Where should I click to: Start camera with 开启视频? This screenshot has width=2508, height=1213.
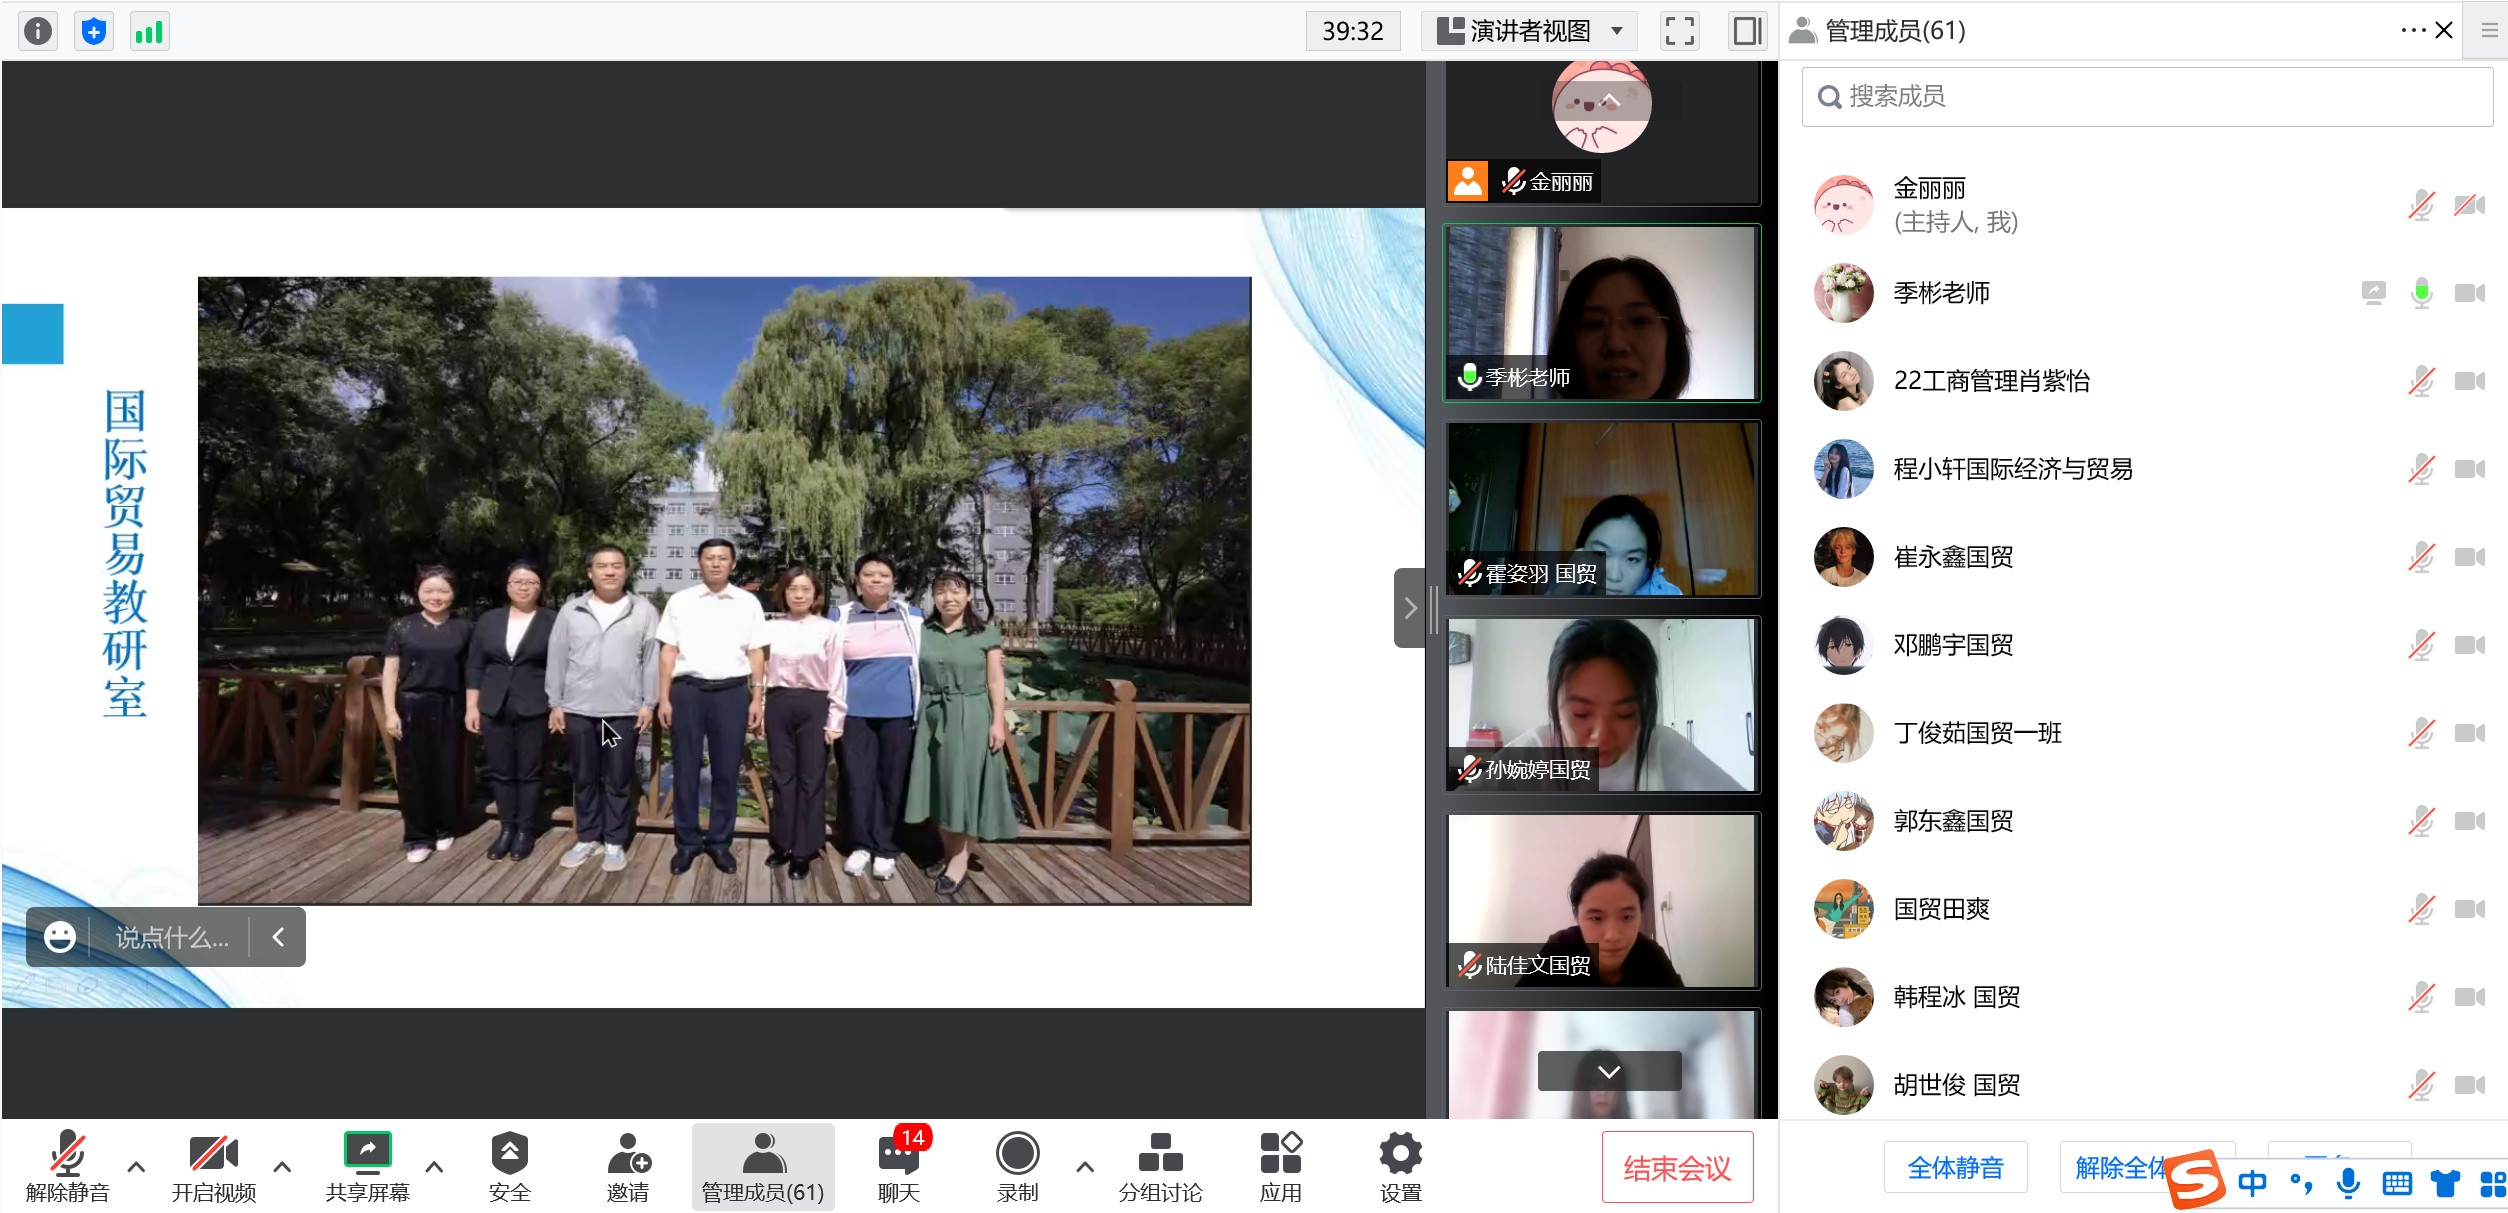pos(213,1167)
